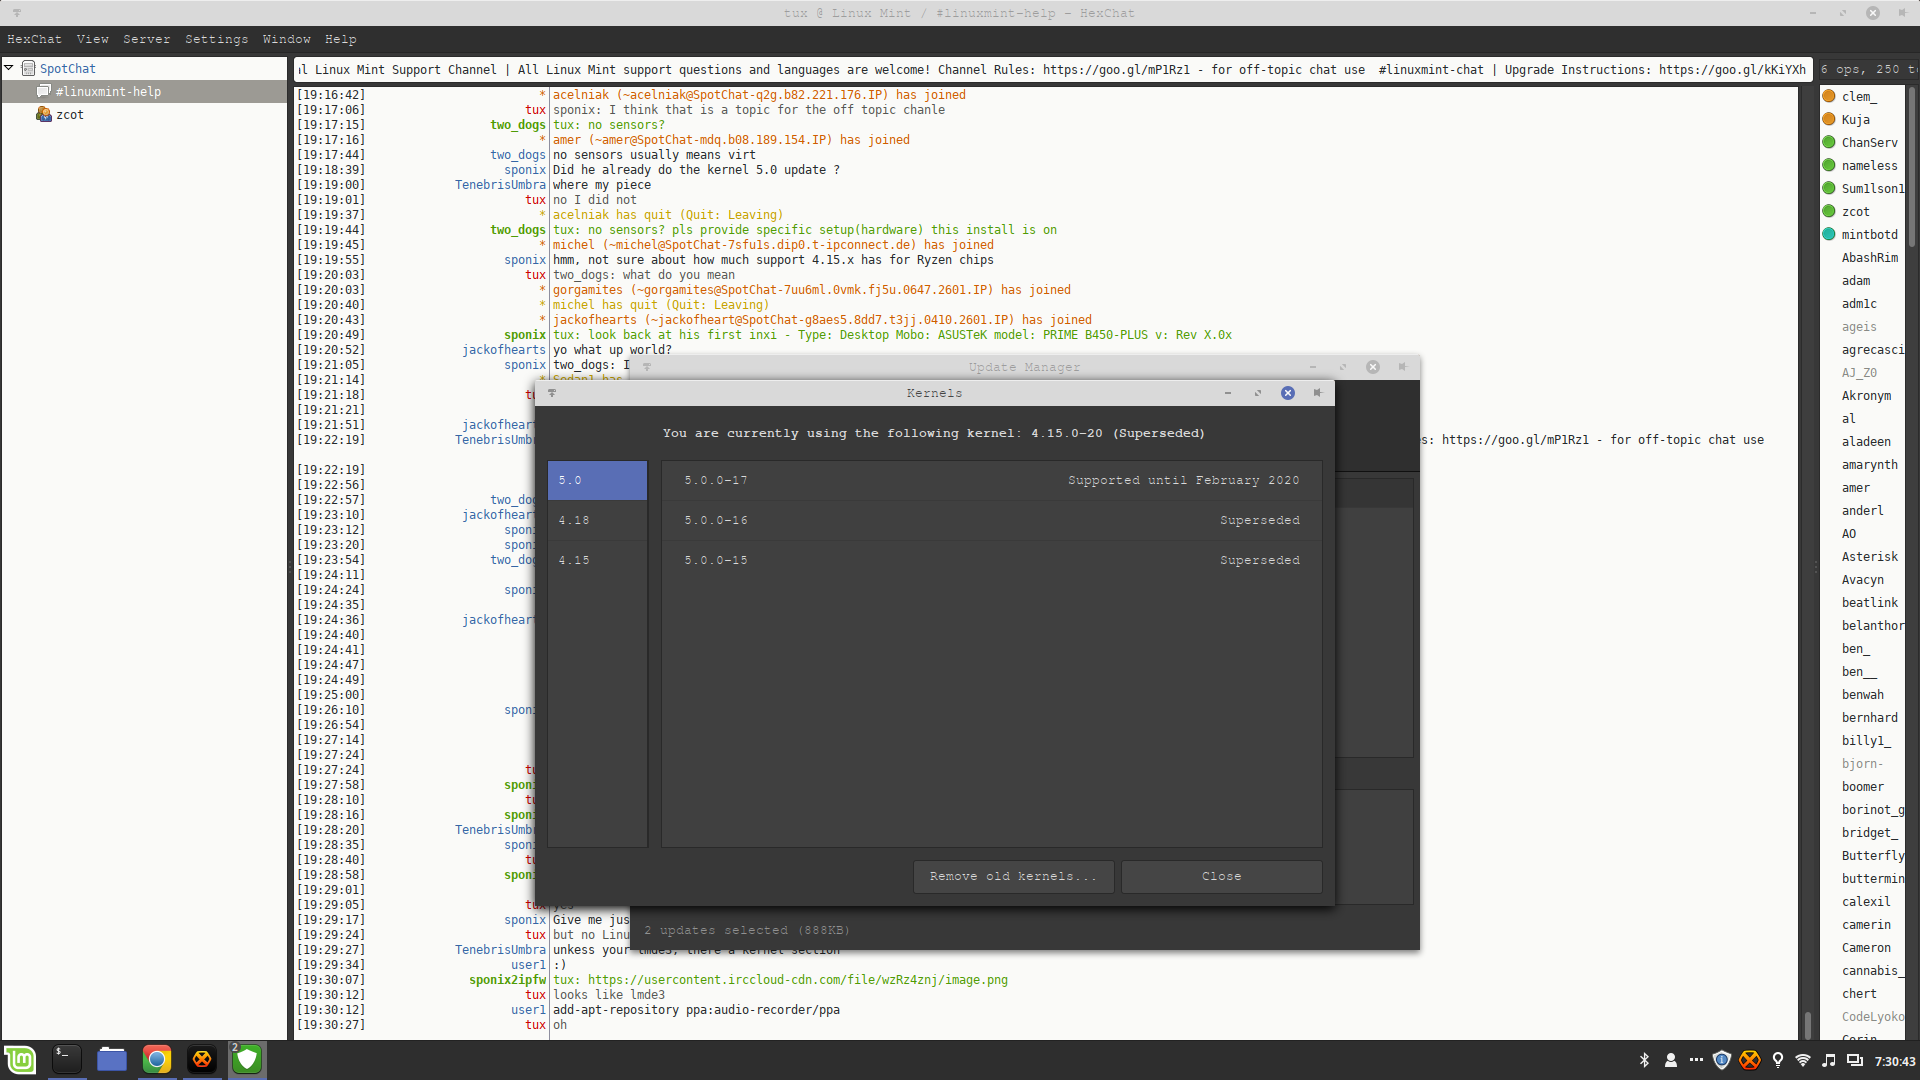
Task: Select user AbashRim in the user list
Action: pos(1862,257)
